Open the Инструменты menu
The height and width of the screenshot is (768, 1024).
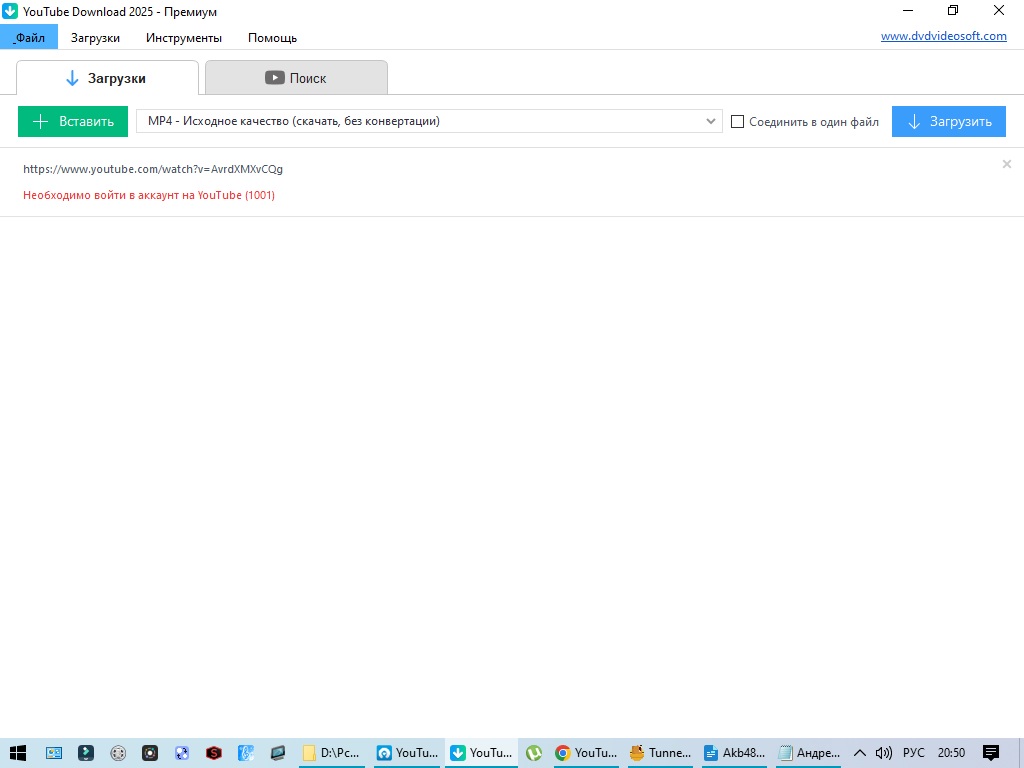click(x=184, y=38)
